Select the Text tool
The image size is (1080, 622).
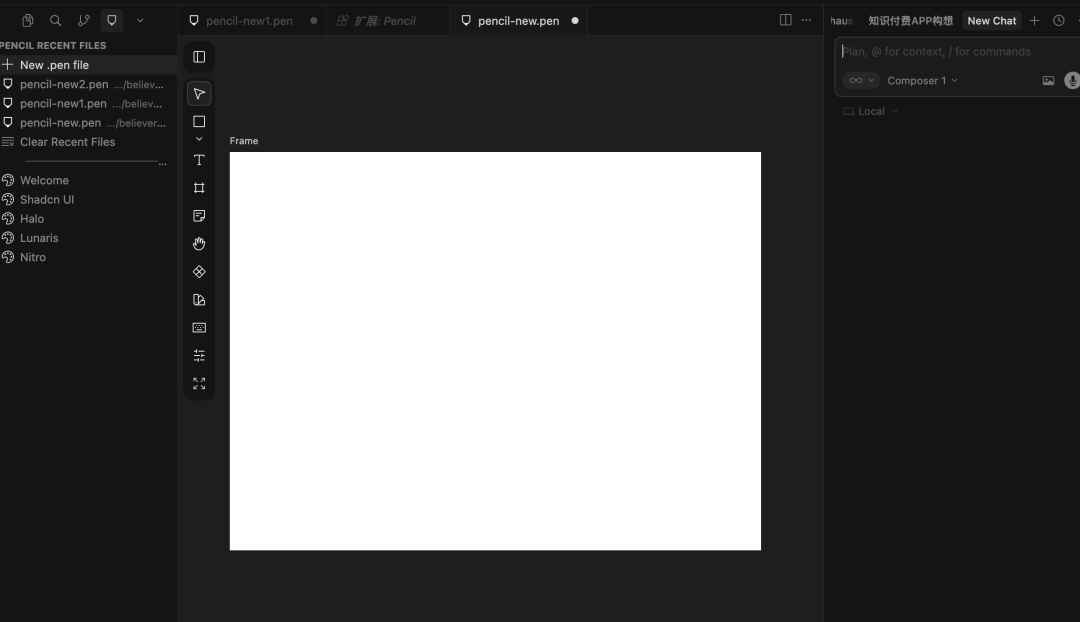pos(199,160)
